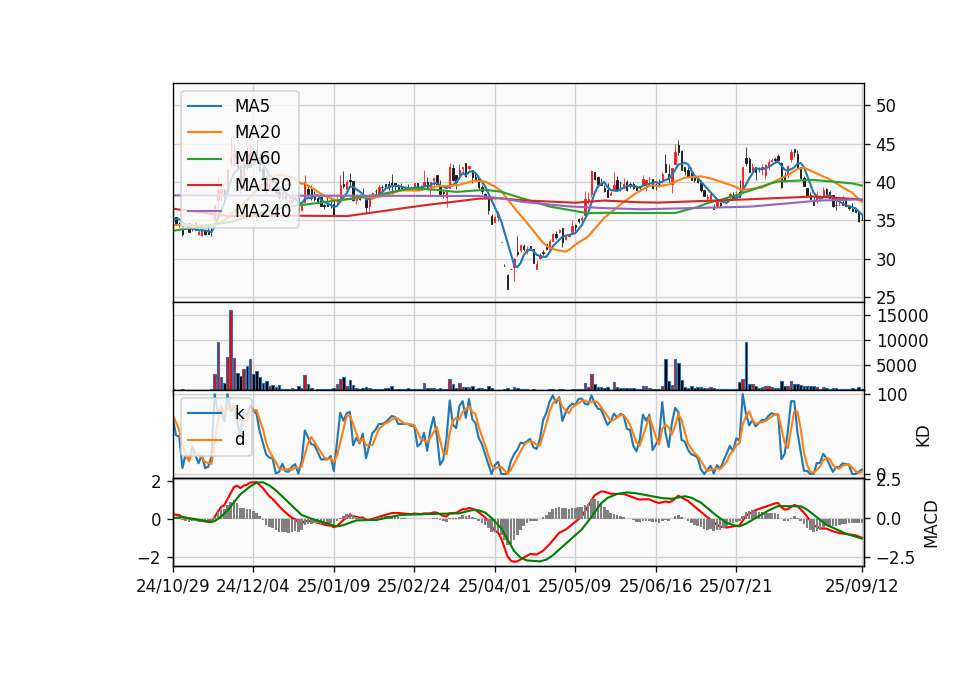Image resolution: width=960 pixels, height=690 pixels.
Task: Click the MA240 legend label
Action: pos(263,211)
